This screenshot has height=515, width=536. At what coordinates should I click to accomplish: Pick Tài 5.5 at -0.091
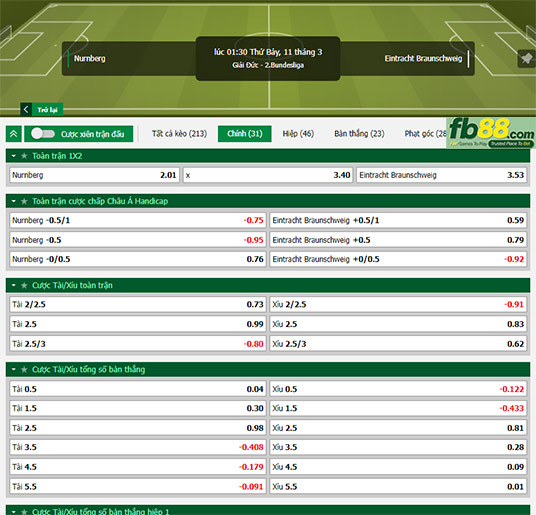(138, 486)
